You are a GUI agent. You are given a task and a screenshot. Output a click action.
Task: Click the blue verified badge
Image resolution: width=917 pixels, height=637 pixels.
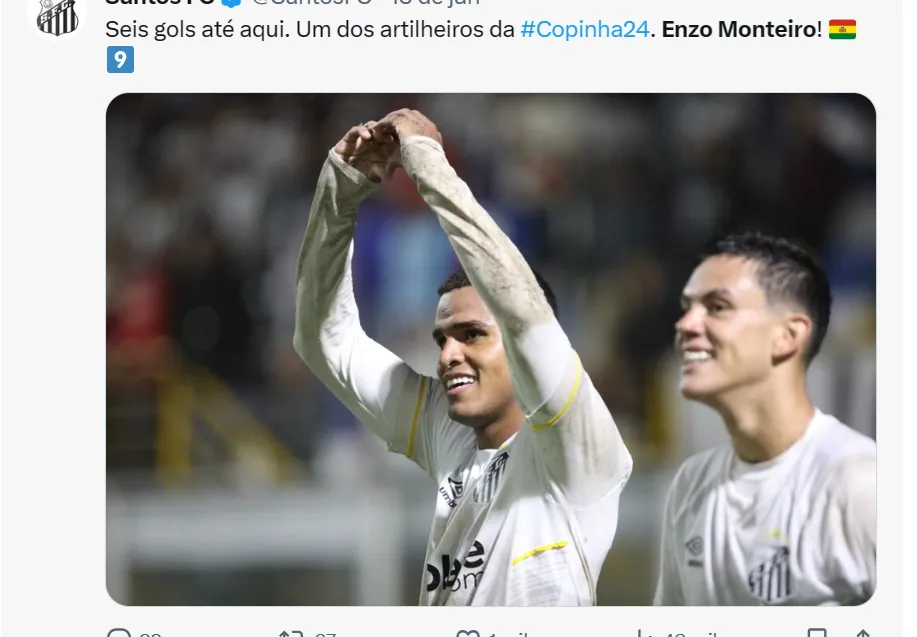point(232,2)
